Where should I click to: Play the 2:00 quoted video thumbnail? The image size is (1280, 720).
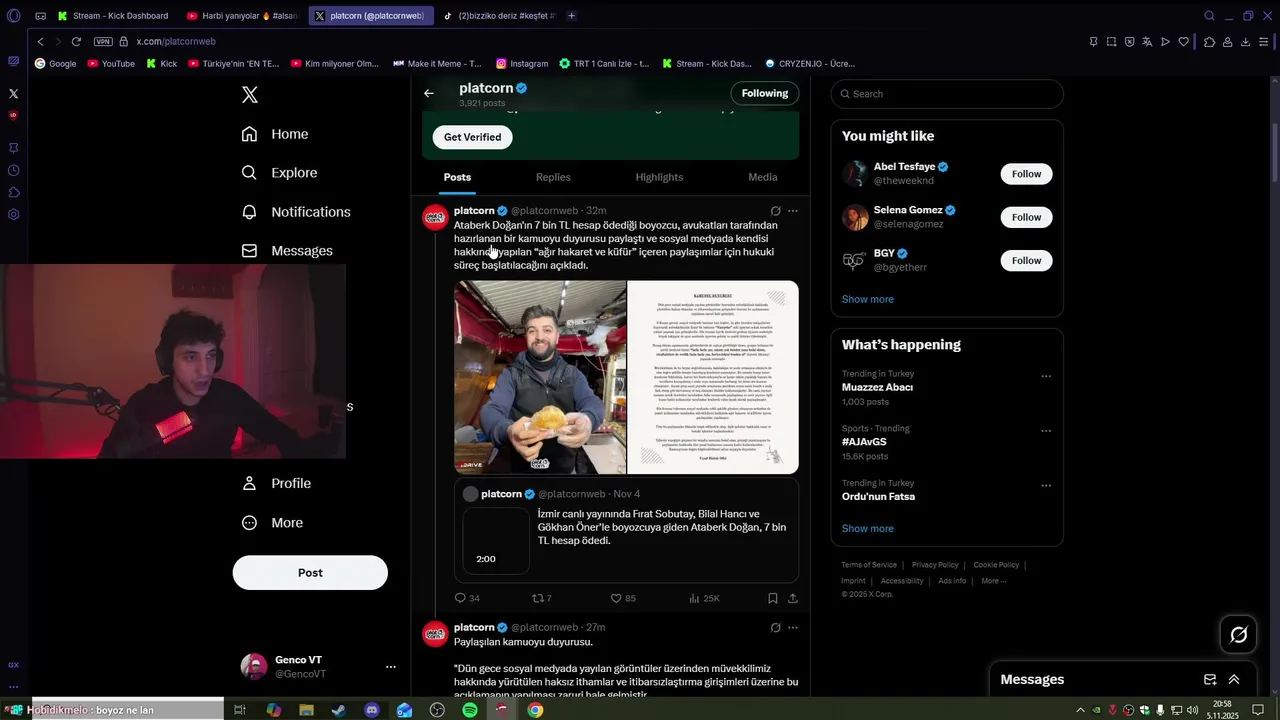pyautogui.click(x=496, y=541)
